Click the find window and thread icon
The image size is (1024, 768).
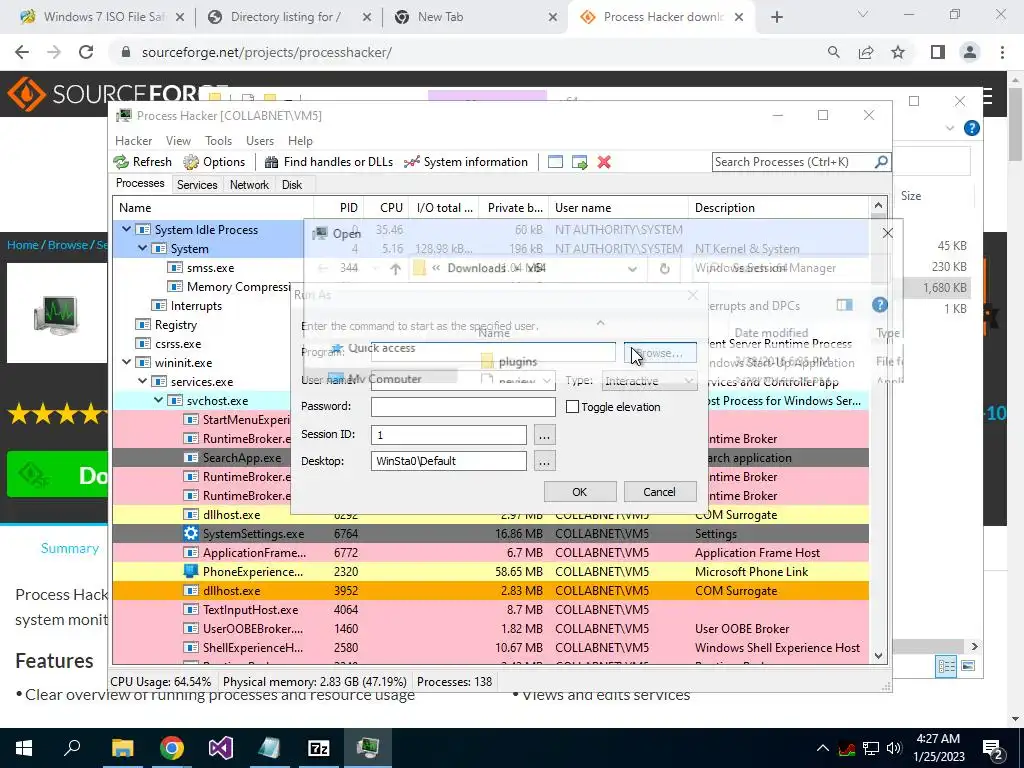coord(579,162)
